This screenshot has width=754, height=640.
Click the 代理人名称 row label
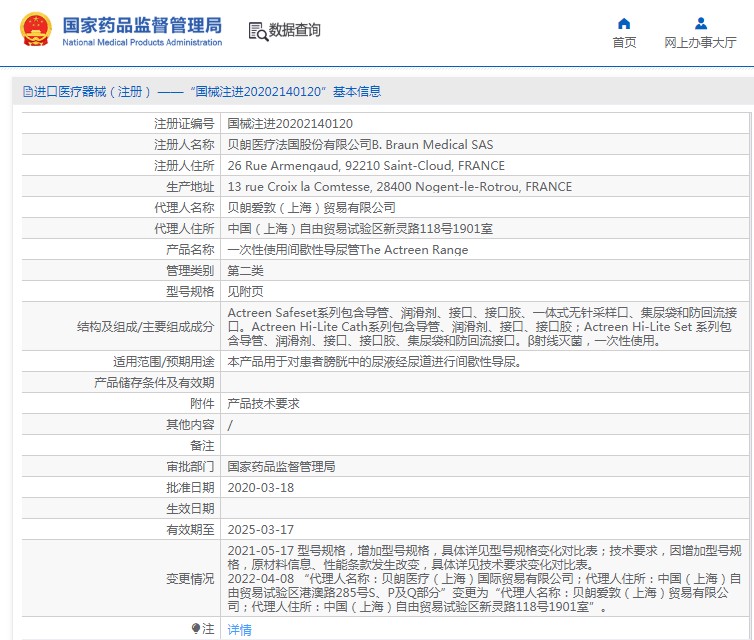tap(184, 208)
